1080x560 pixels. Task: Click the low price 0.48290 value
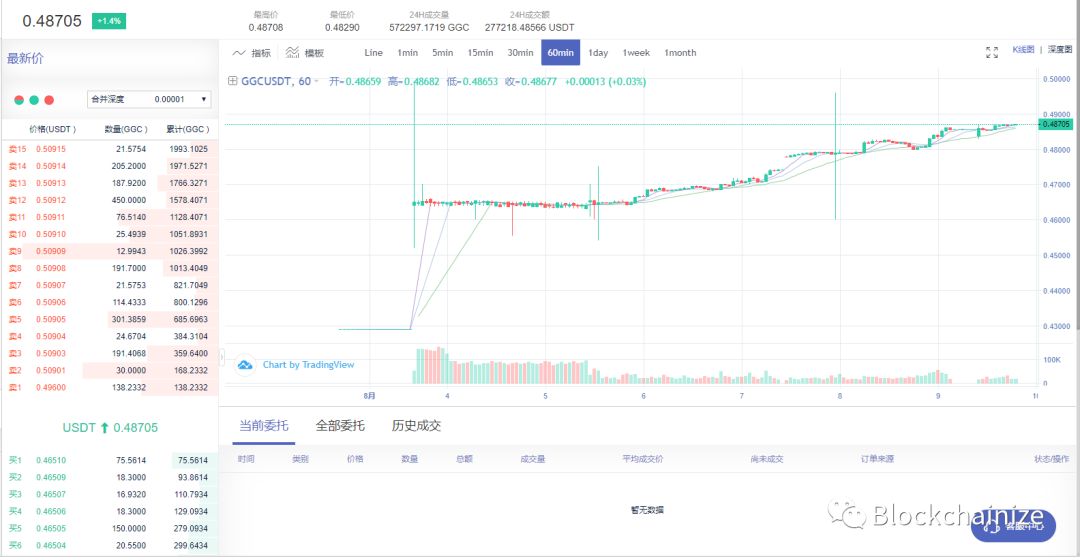[342, 28]
